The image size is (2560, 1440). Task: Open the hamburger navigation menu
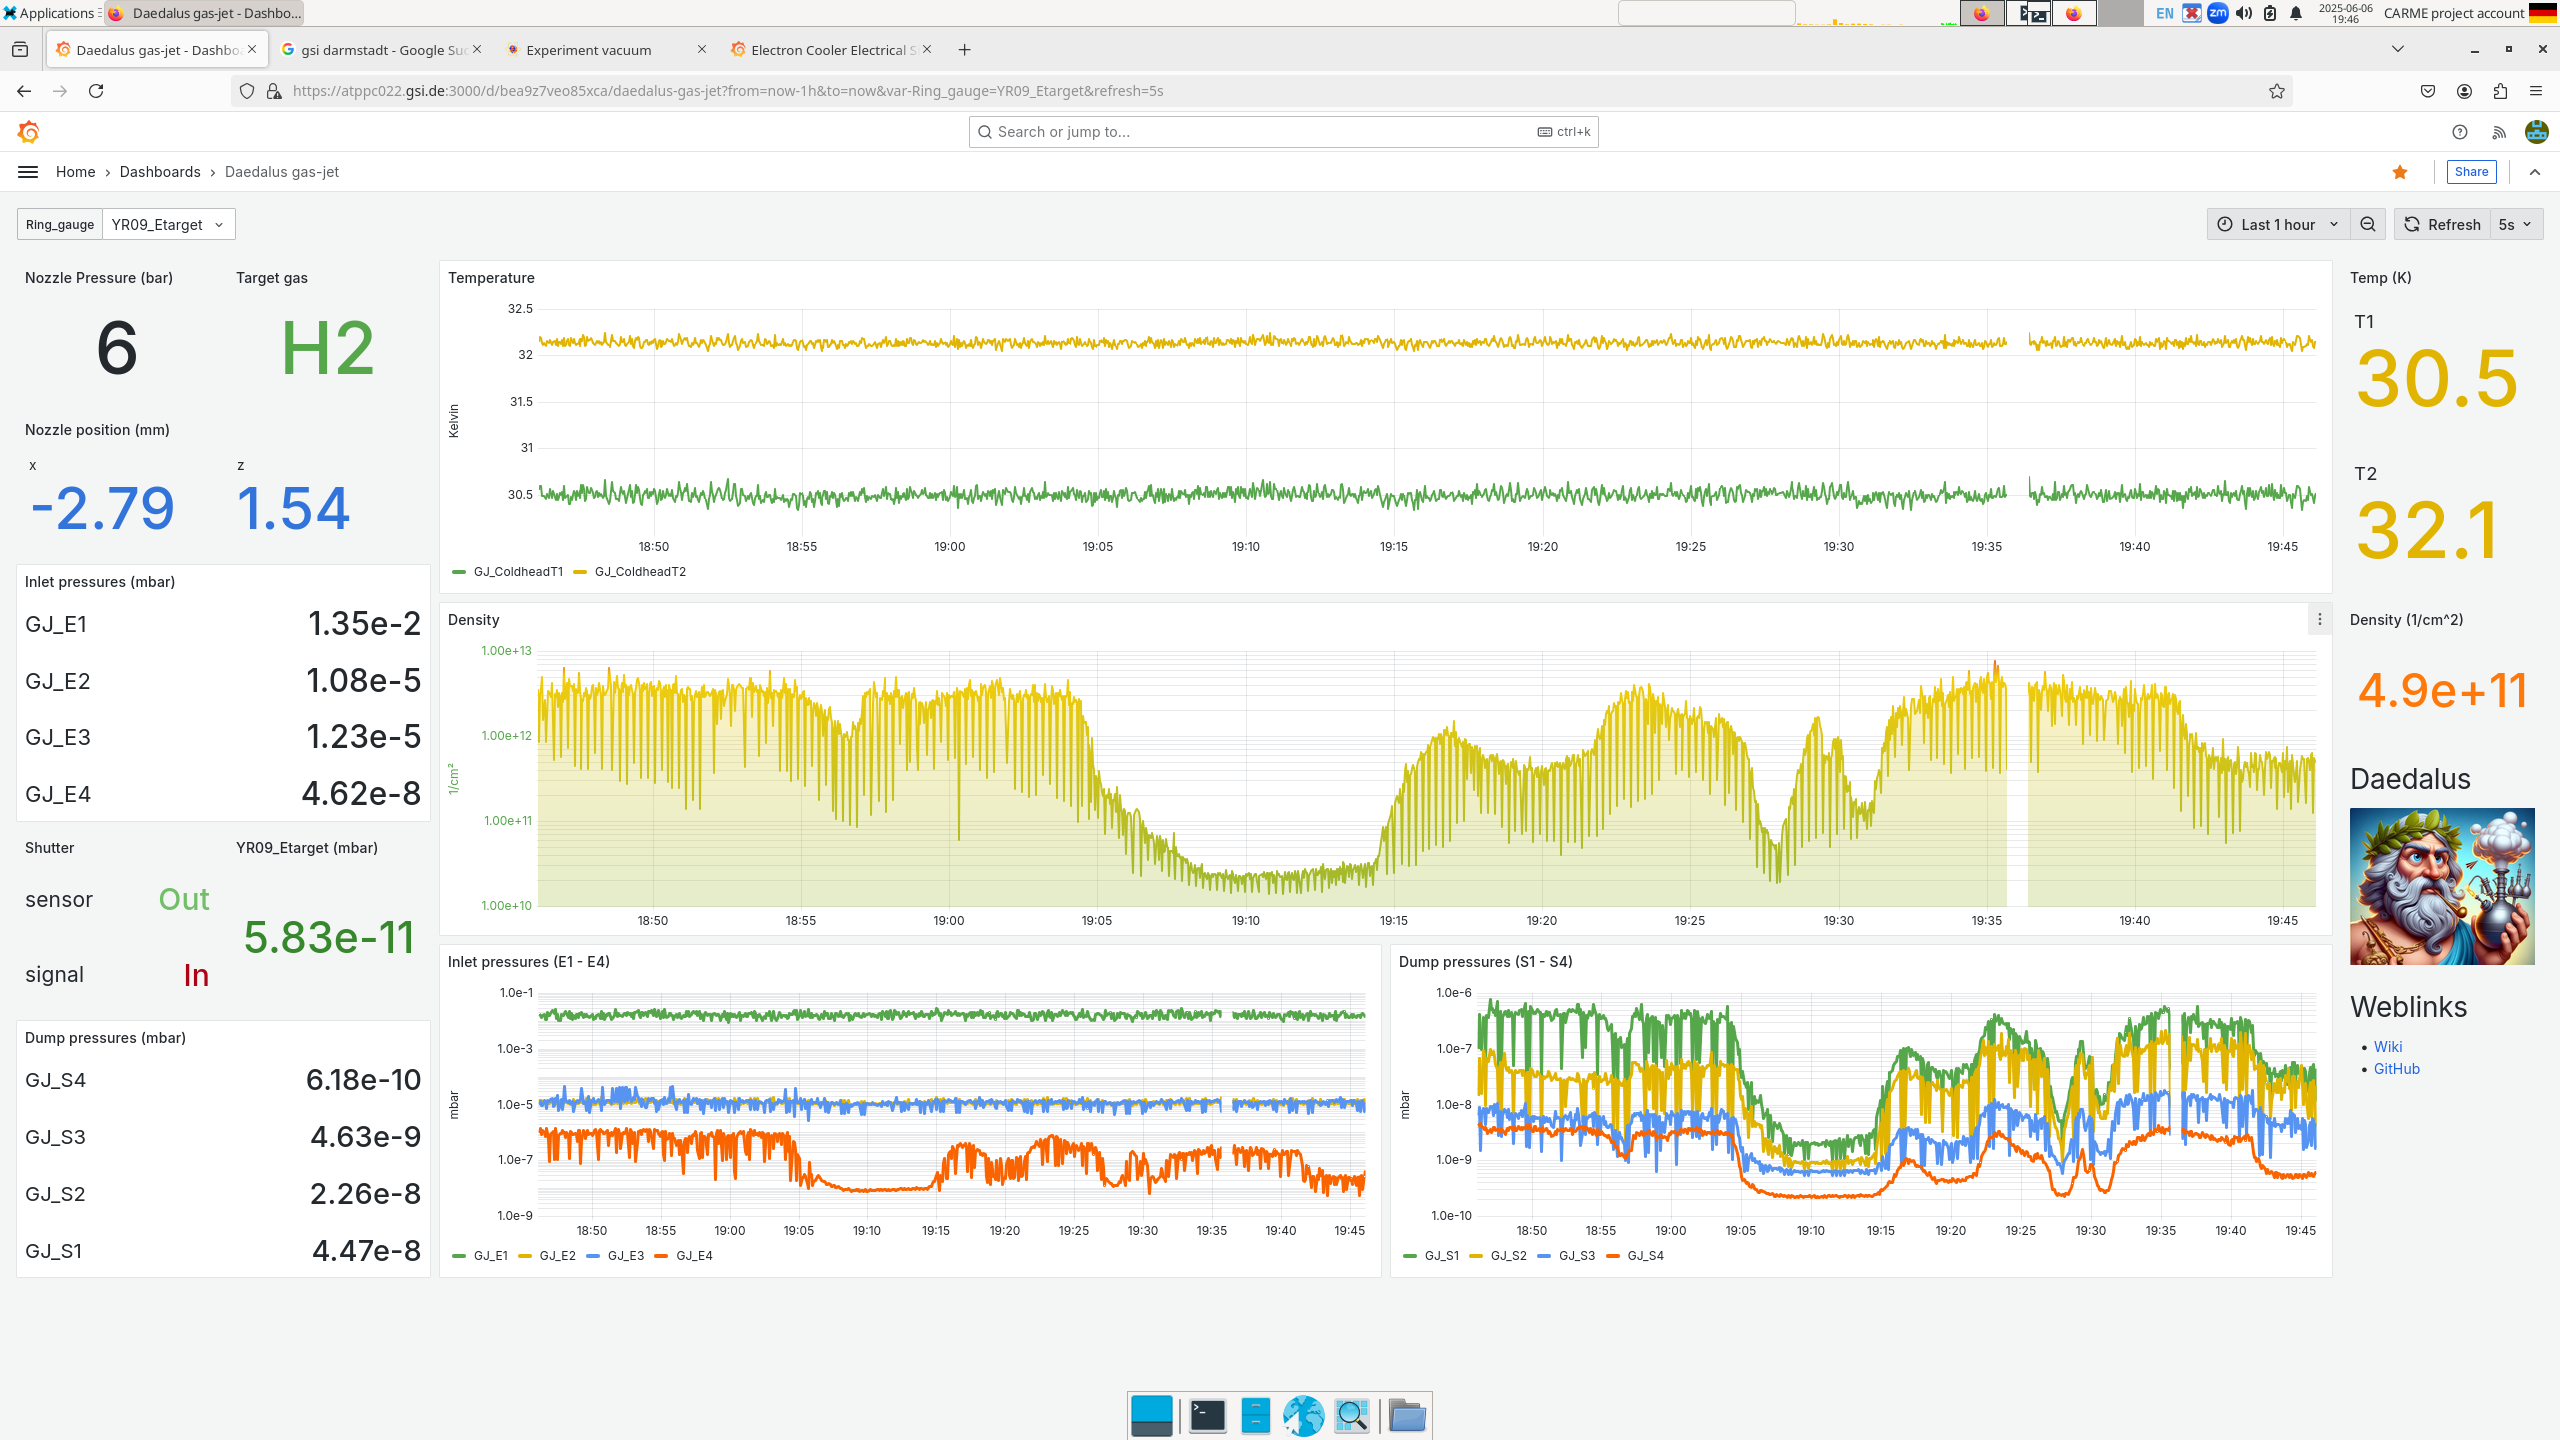[27, 171]
